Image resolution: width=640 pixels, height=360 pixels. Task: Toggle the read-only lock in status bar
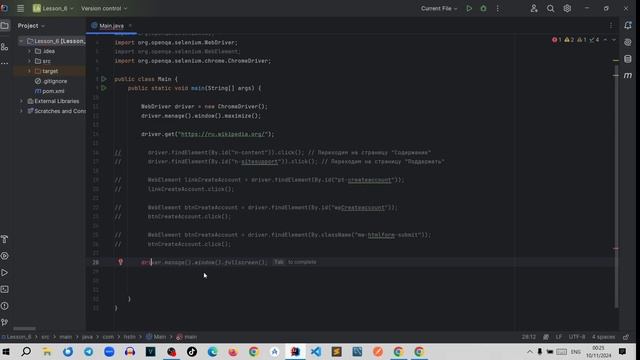[x=626, y=337]
